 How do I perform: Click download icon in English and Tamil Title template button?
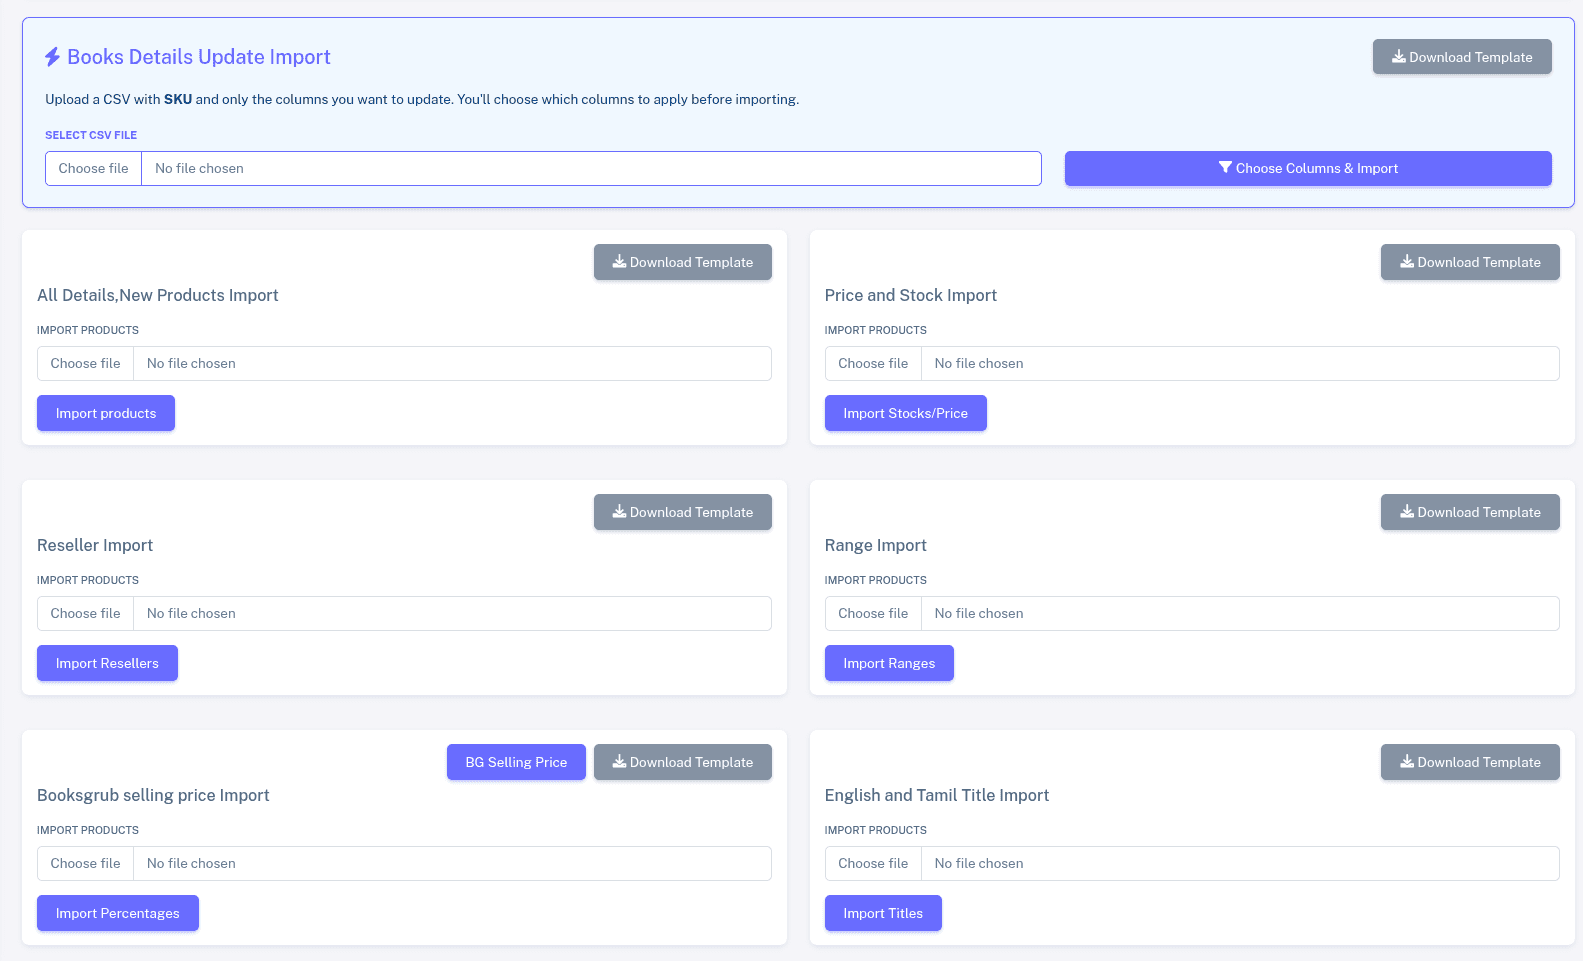pyautogui.click(x=1407, y=761)
